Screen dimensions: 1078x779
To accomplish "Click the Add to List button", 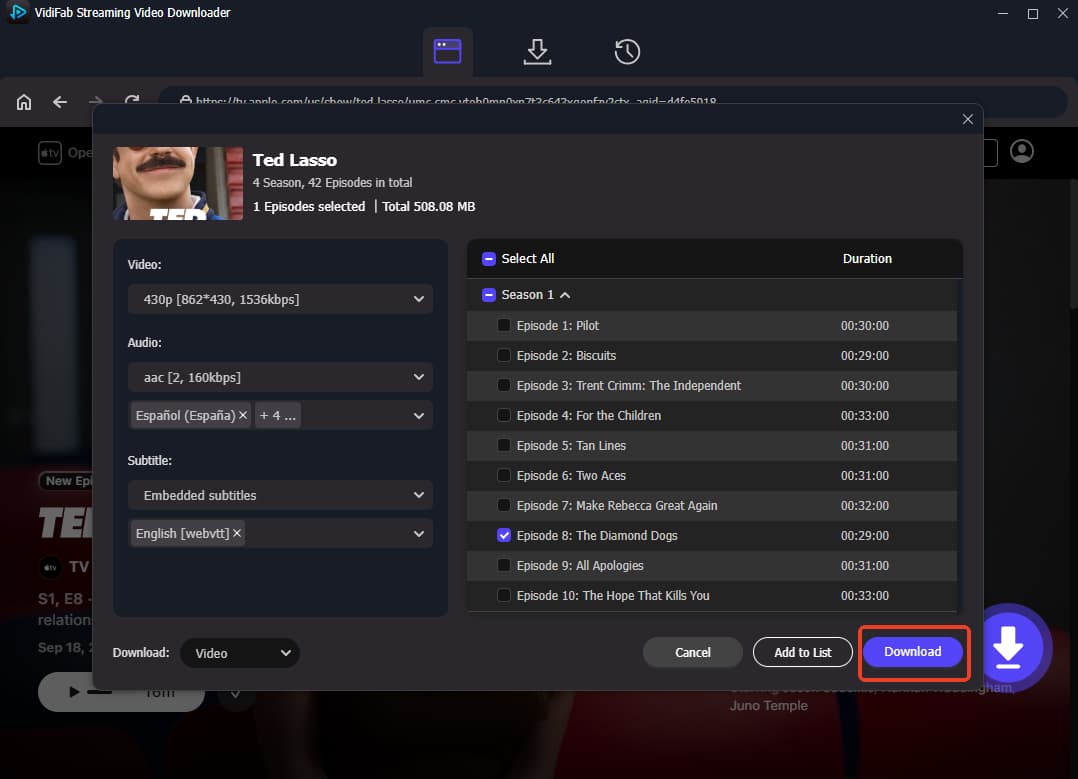I will coord(802,652).
